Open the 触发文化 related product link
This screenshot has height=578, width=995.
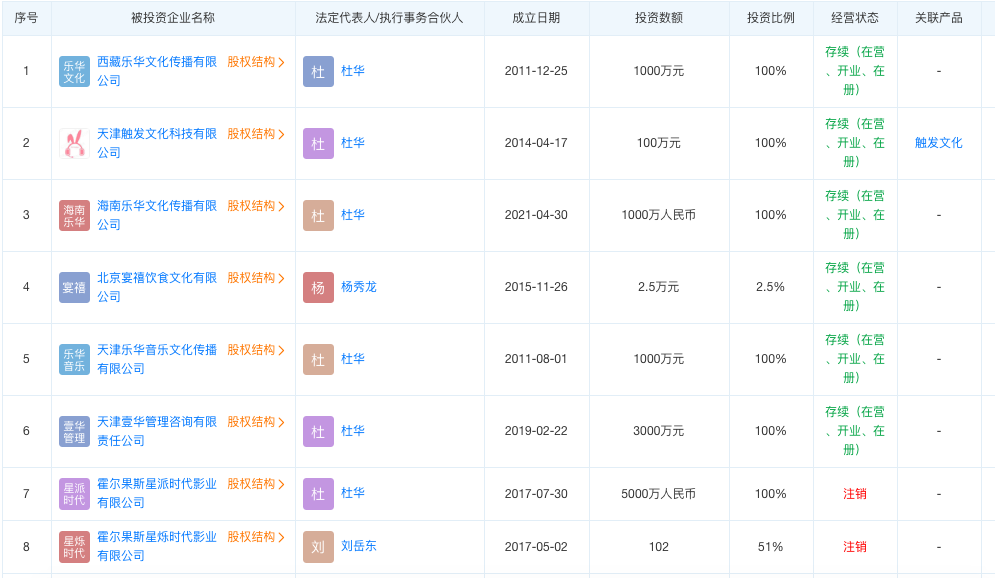(x=939, y=143)
